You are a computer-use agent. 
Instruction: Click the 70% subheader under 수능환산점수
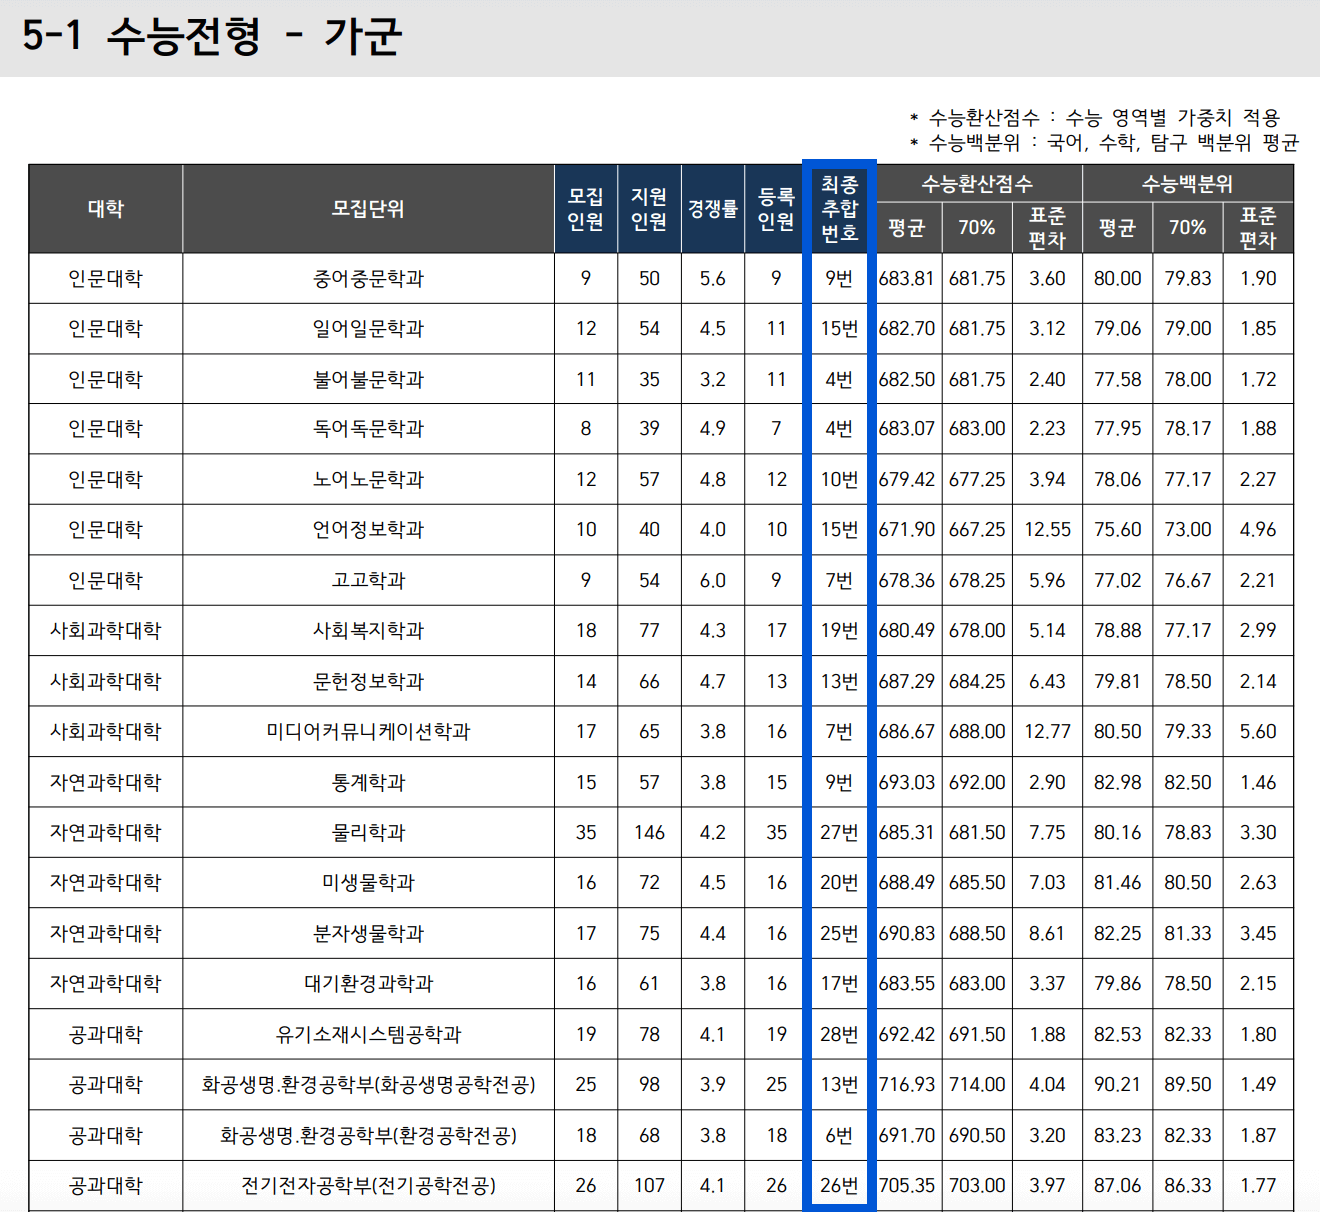coord(977,228)
